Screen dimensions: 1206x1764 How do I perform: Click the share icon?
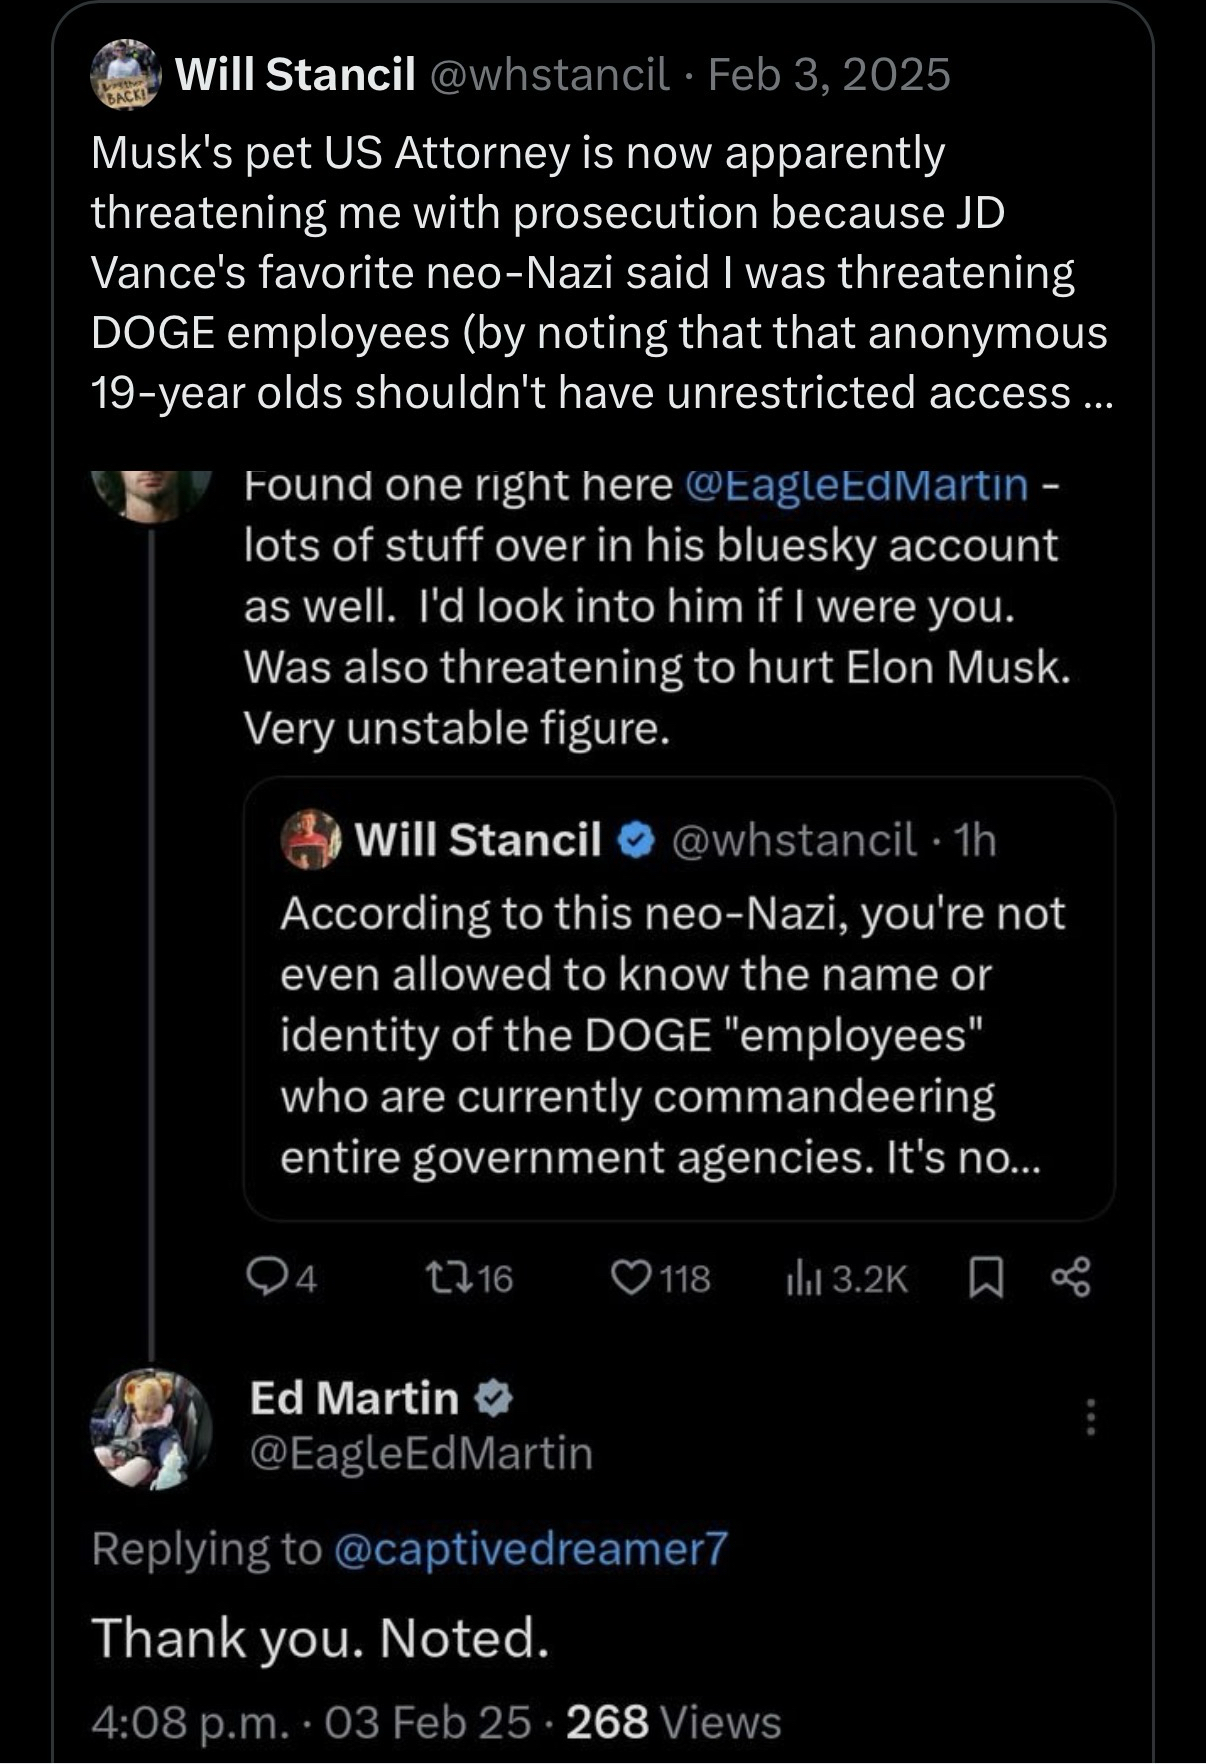1071,1278
